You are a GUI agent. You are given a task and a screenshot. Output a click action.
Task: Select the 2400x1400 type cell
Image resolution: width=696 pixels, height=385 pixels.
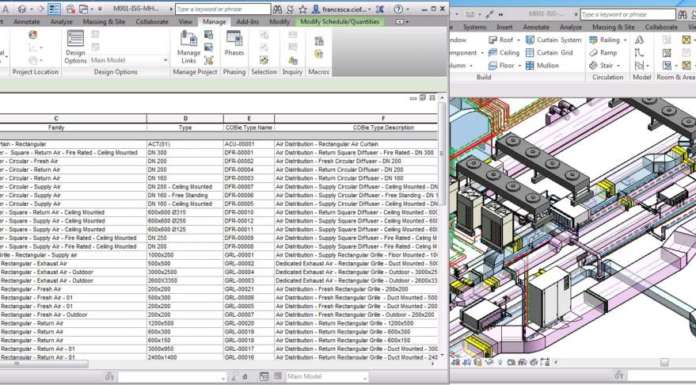(185, 357)
